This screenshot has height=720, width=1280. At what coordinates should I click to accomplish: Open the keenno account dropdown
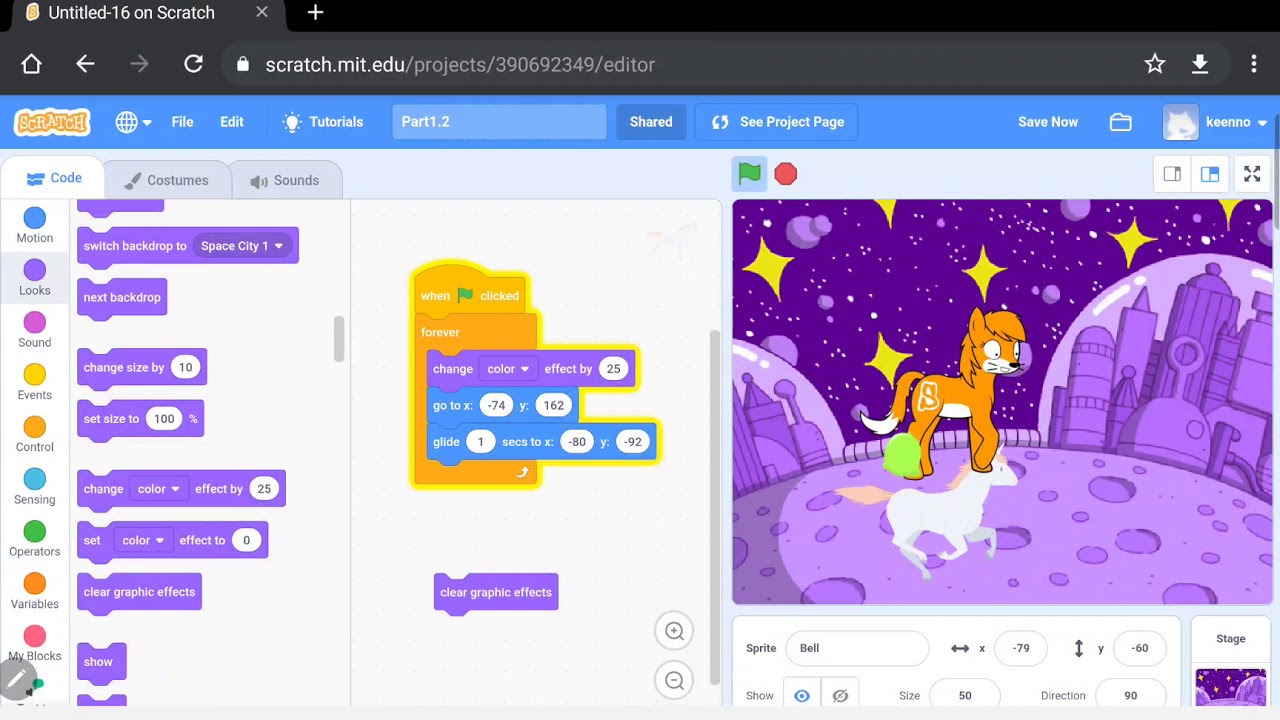1217,122
